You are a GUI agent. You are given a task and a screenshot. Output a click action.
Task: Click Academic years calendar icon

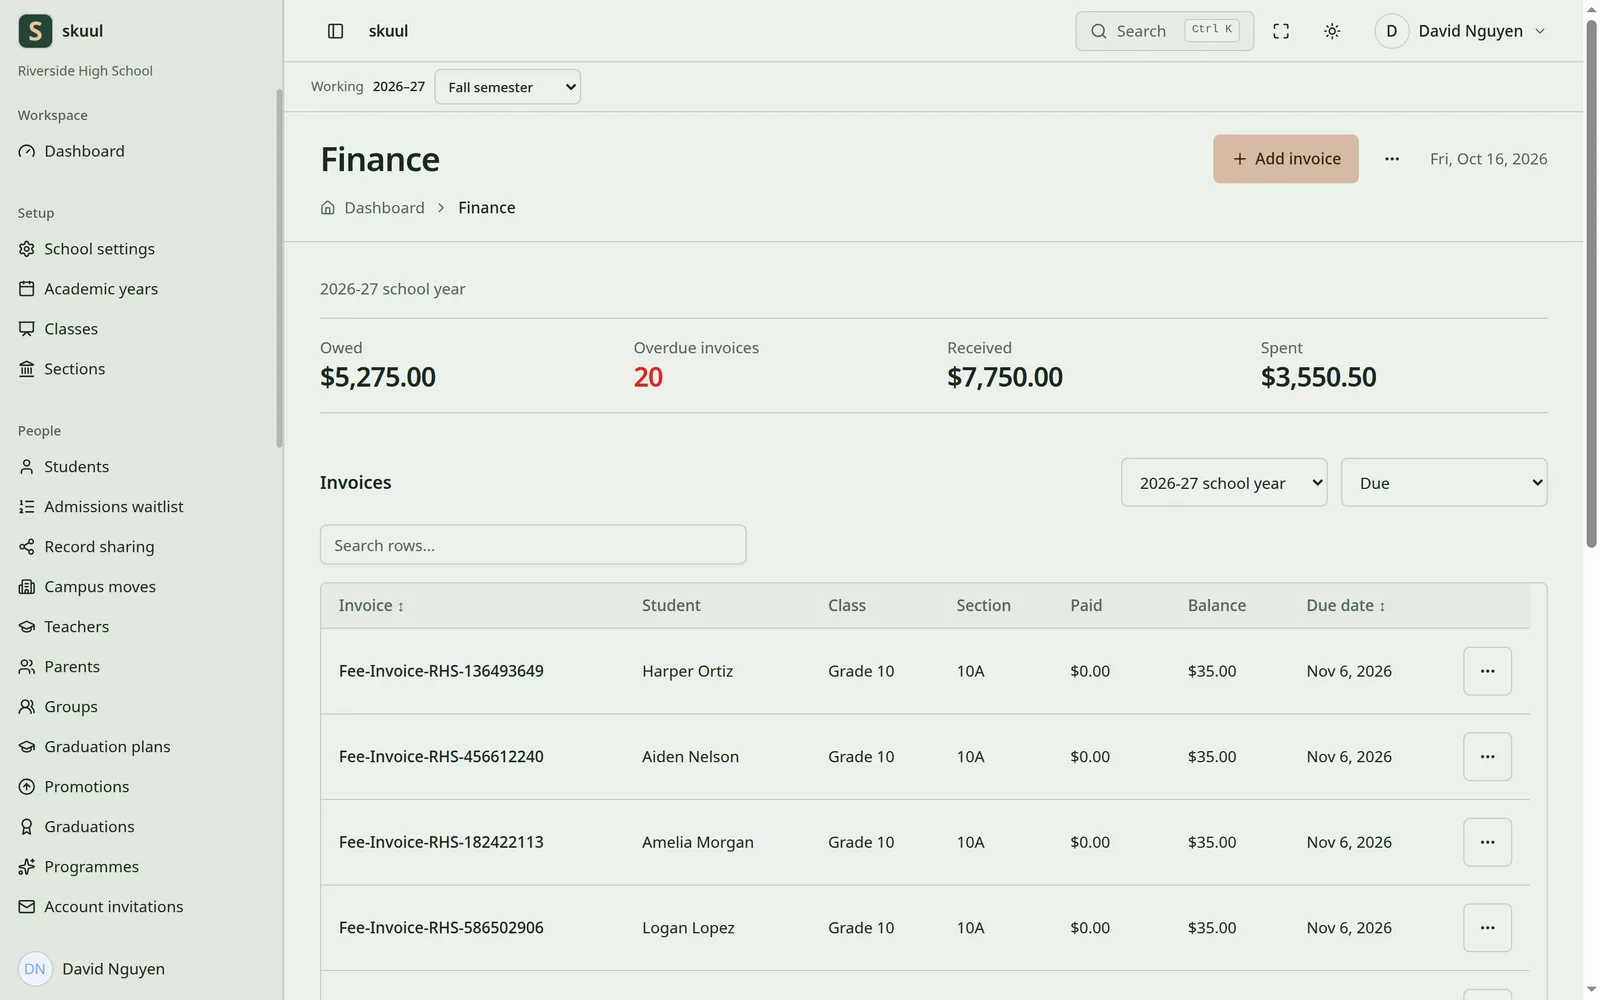pyautogui.click(x=27, y=289)
